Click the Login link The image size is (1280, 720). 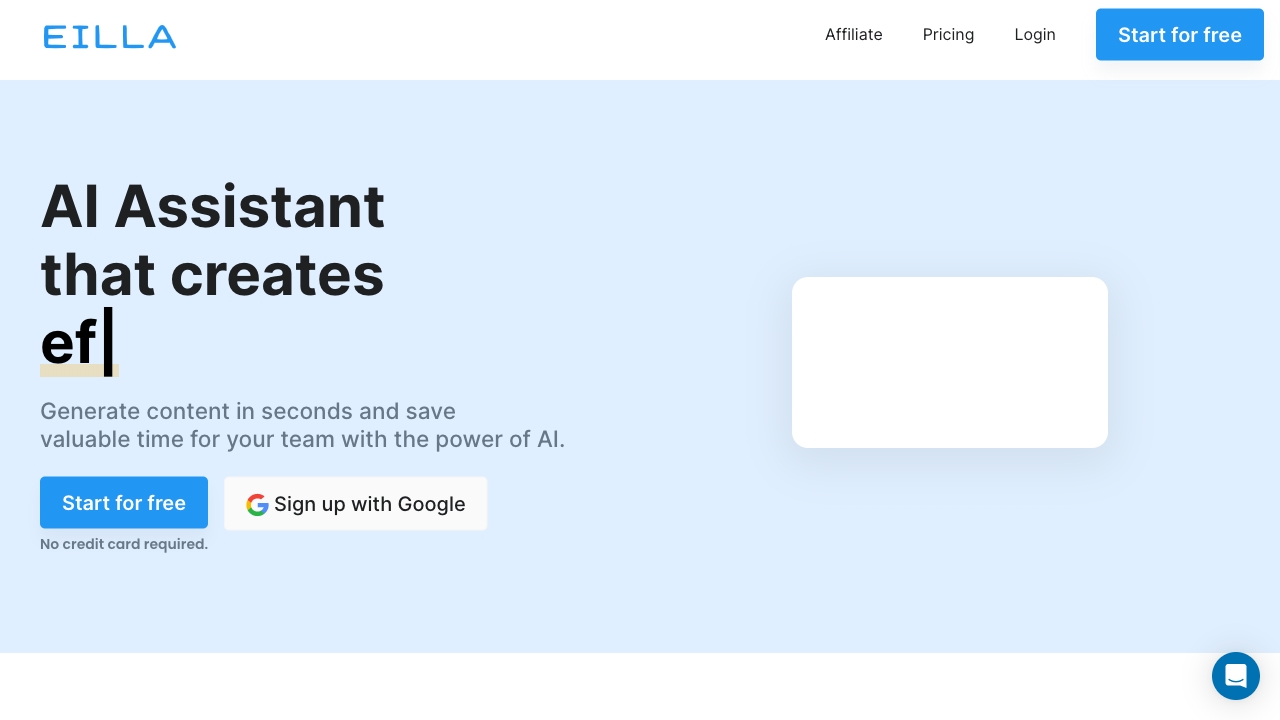tap(1034, 35)
